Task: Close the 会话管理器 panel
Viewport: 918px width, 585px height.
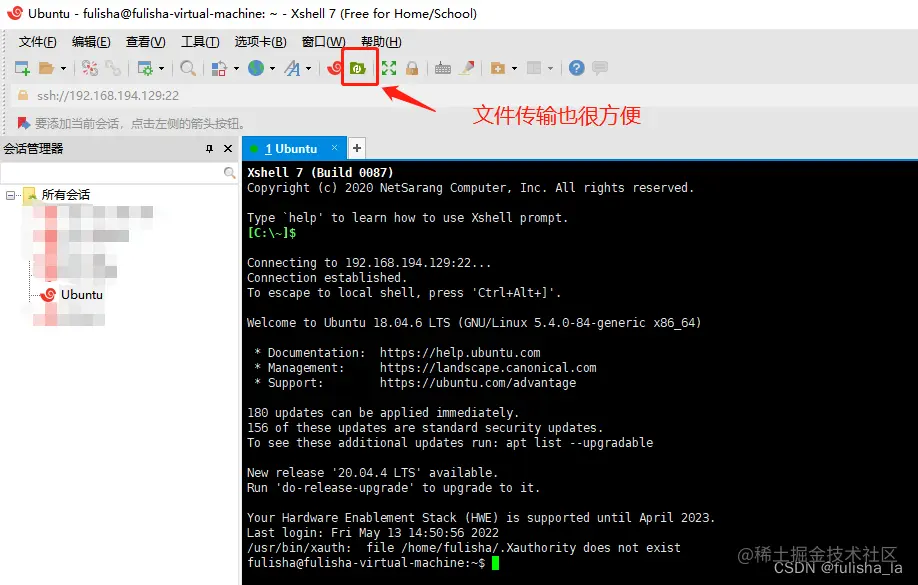Action: click(228, 149)
